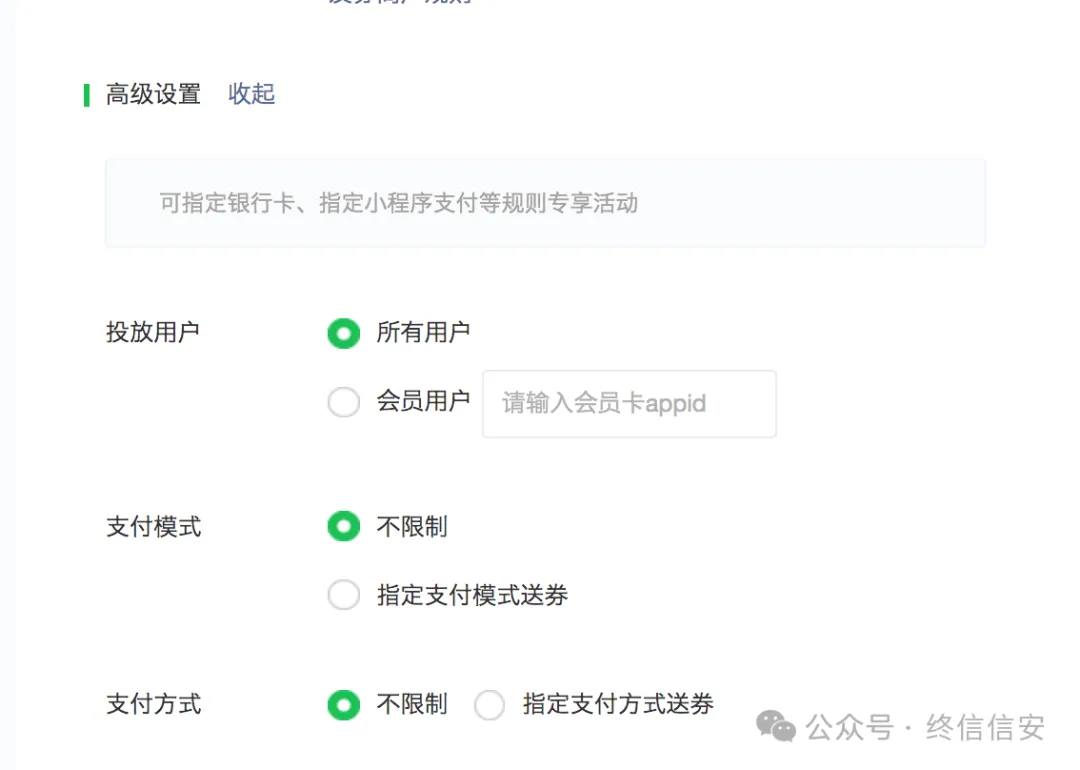1080x770 pixels.
Task: Click the gray rules banner about 银行卡 activities
Action: click(x=545, y=203)
